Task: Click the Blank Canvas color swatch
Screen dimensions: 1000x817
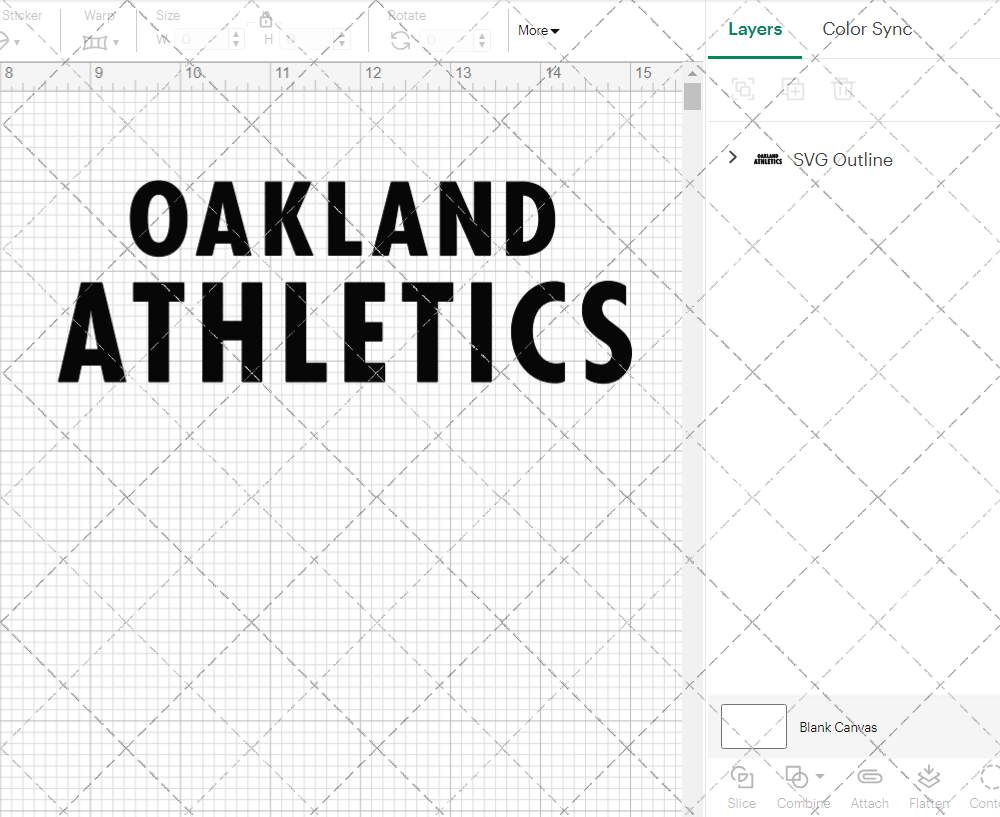Action: pos(753,726)
